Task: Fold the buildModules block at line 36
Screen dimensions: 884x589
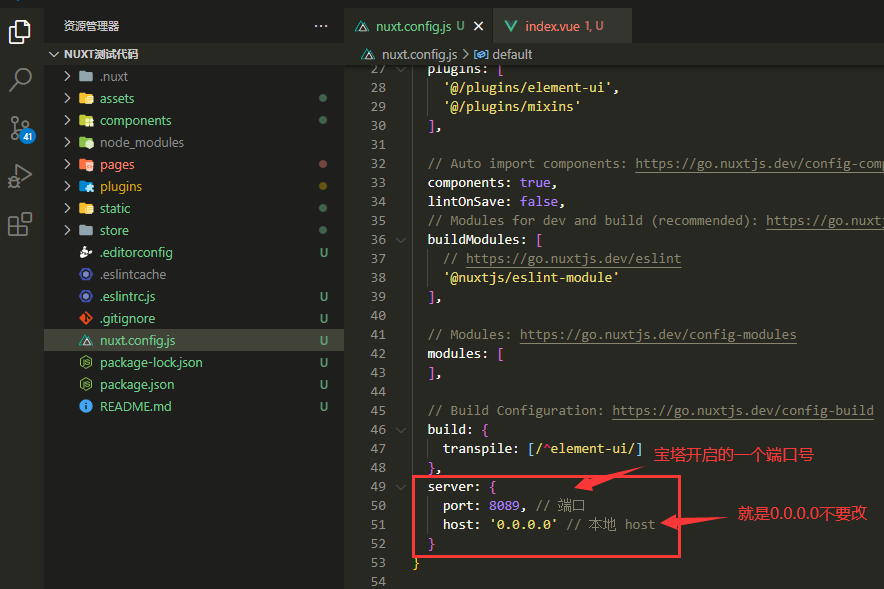Action: (401, 240)
